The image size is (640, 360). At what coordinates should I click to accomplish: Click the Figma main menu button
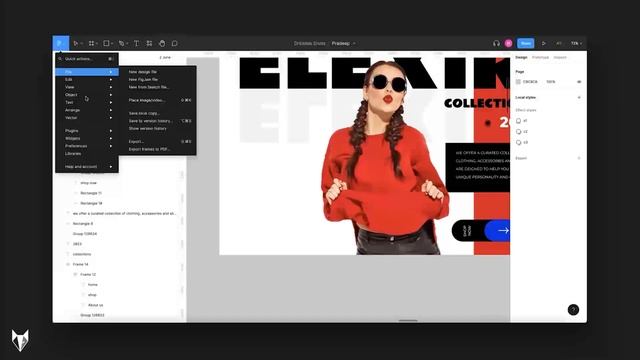[60, 43]
